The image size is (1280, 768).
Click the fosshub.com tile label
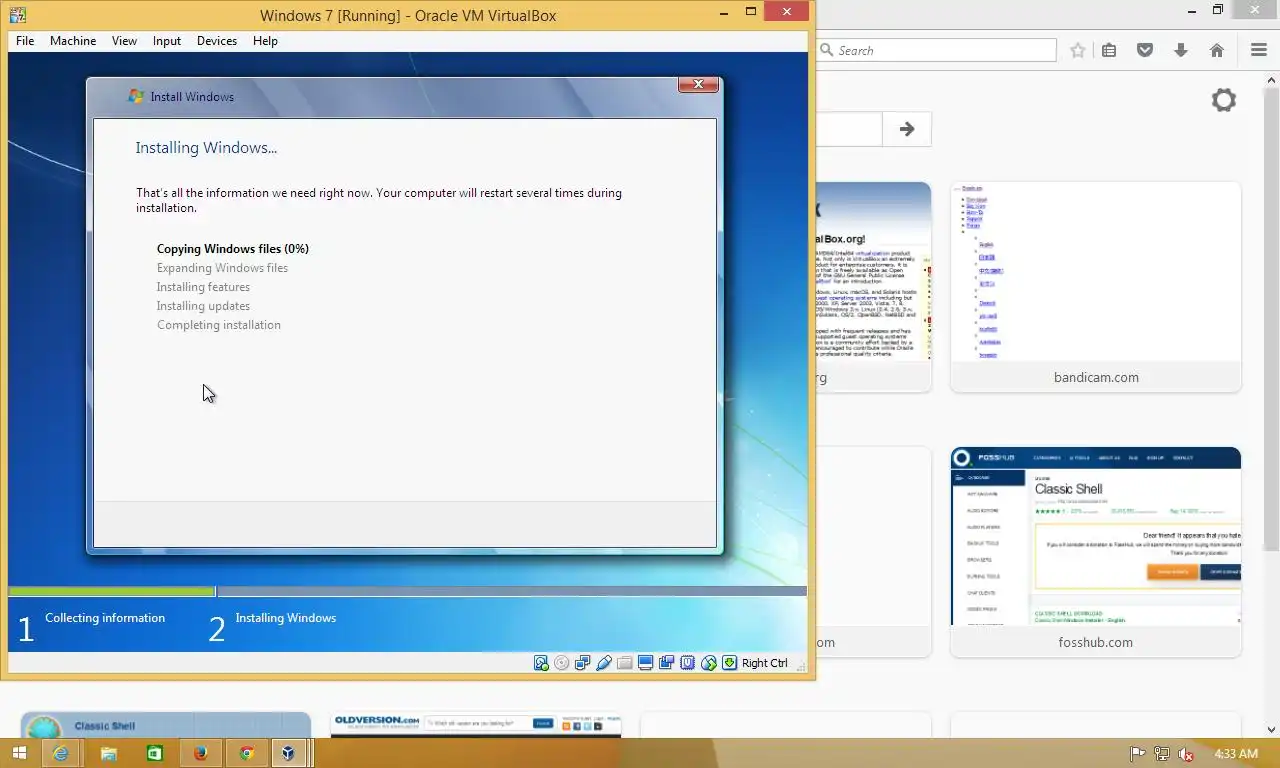coord(1096,643)
